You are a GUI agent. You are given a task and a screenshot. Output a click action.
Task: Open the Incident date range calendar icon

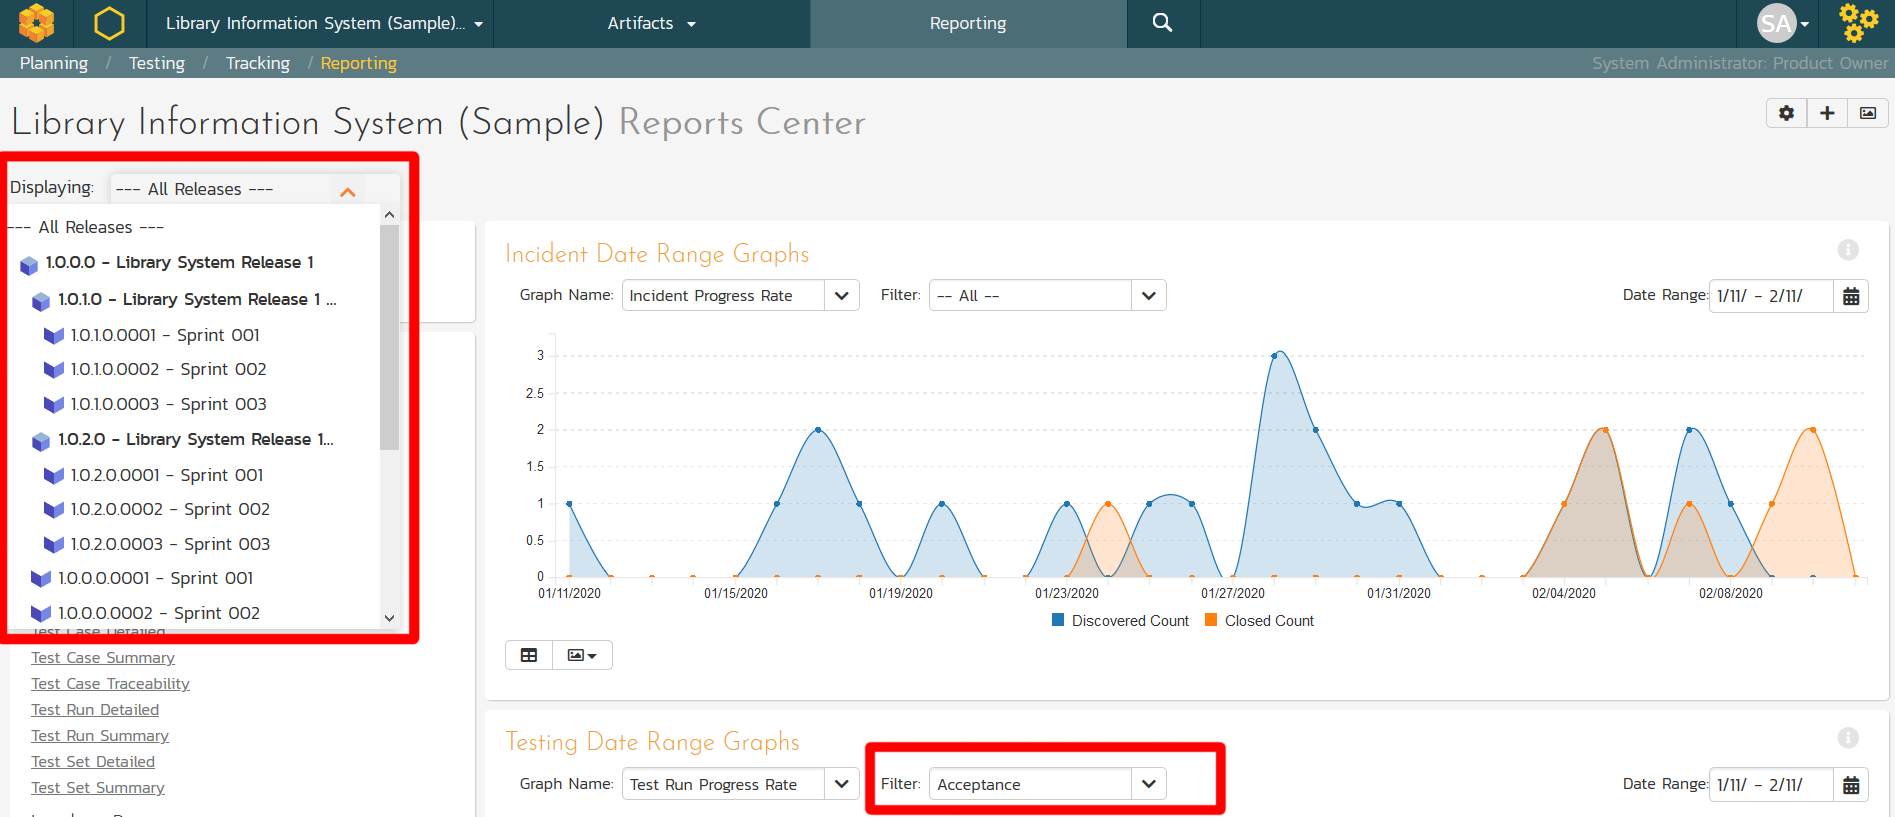coord(1851,296)
